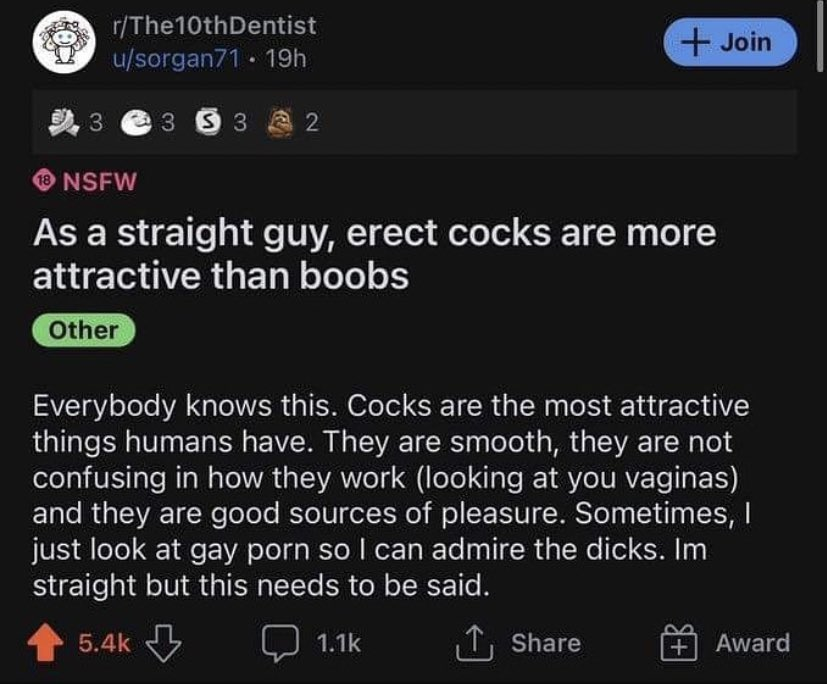Click the 18+ NSFW badge icon

[44, 182]
